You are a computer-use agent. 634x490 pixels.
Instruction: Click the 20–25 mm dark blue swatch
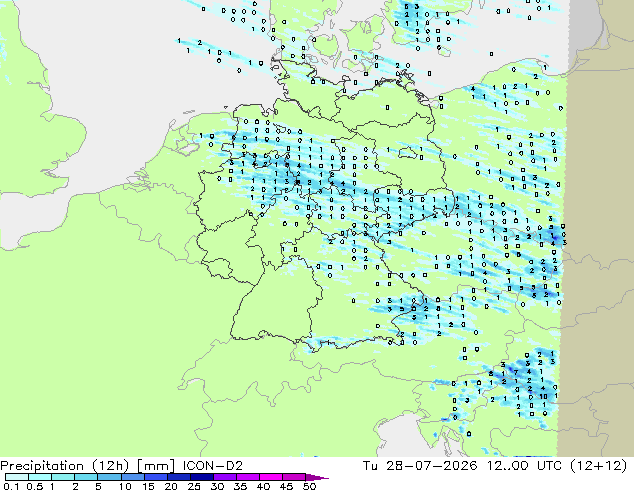pyautogui.click(x=179, y=477)
